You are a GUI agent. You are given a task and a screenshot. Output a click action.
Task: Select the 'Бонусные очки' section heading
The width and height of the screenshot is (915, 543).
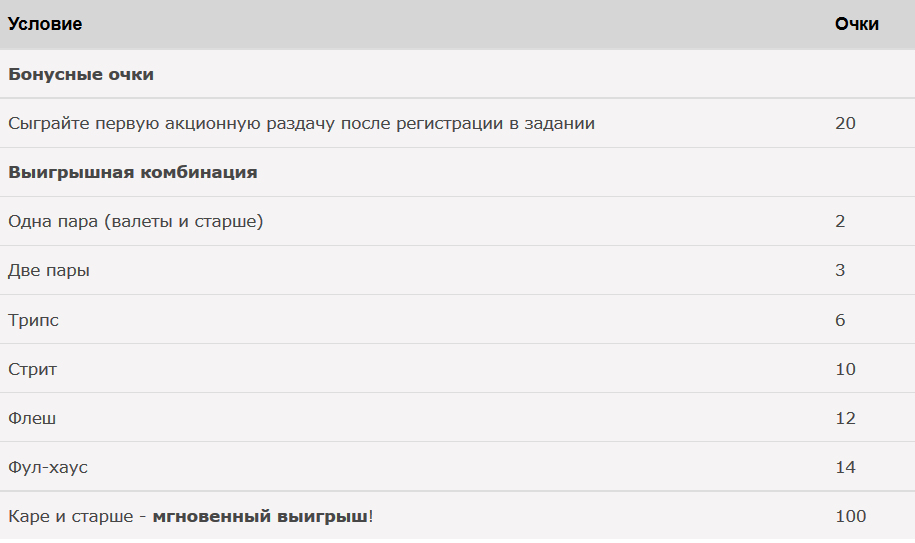tap(81, 74)
